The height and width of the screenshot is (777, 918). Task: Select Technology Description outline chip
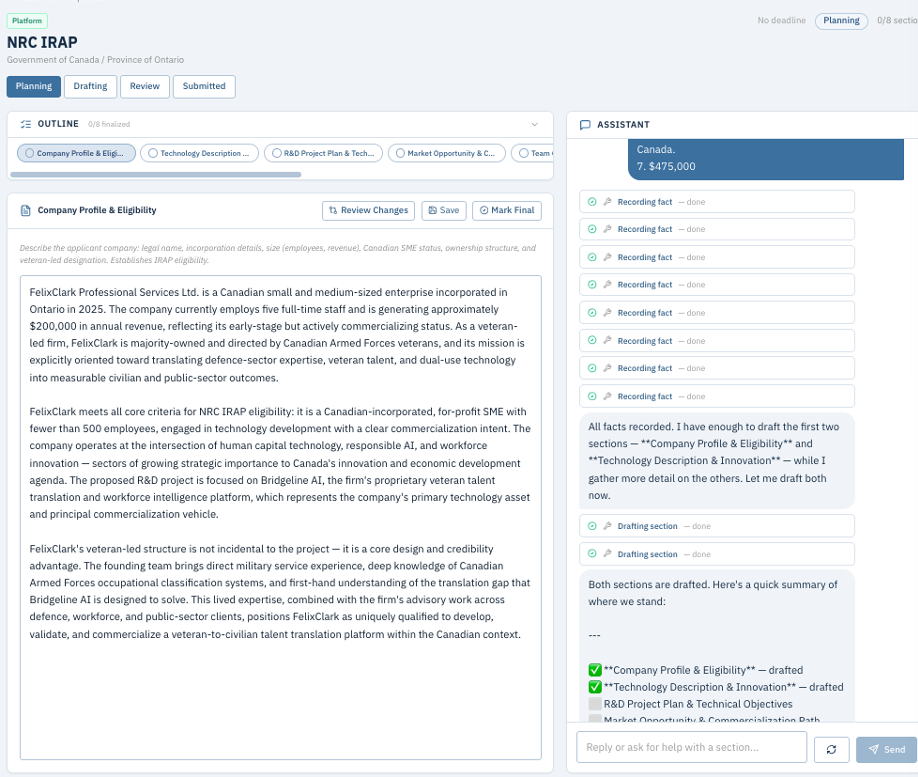[x=199, y=153]
